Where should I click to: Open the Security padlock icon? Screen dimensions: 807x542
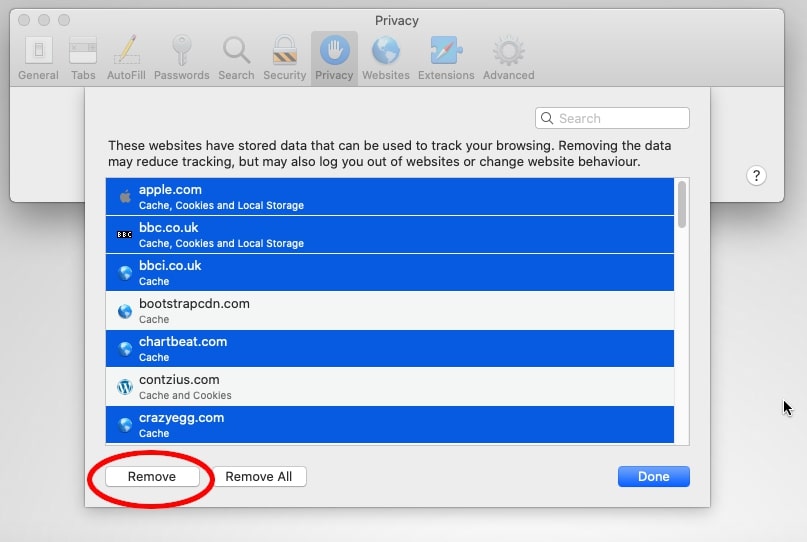click(285, 50)
